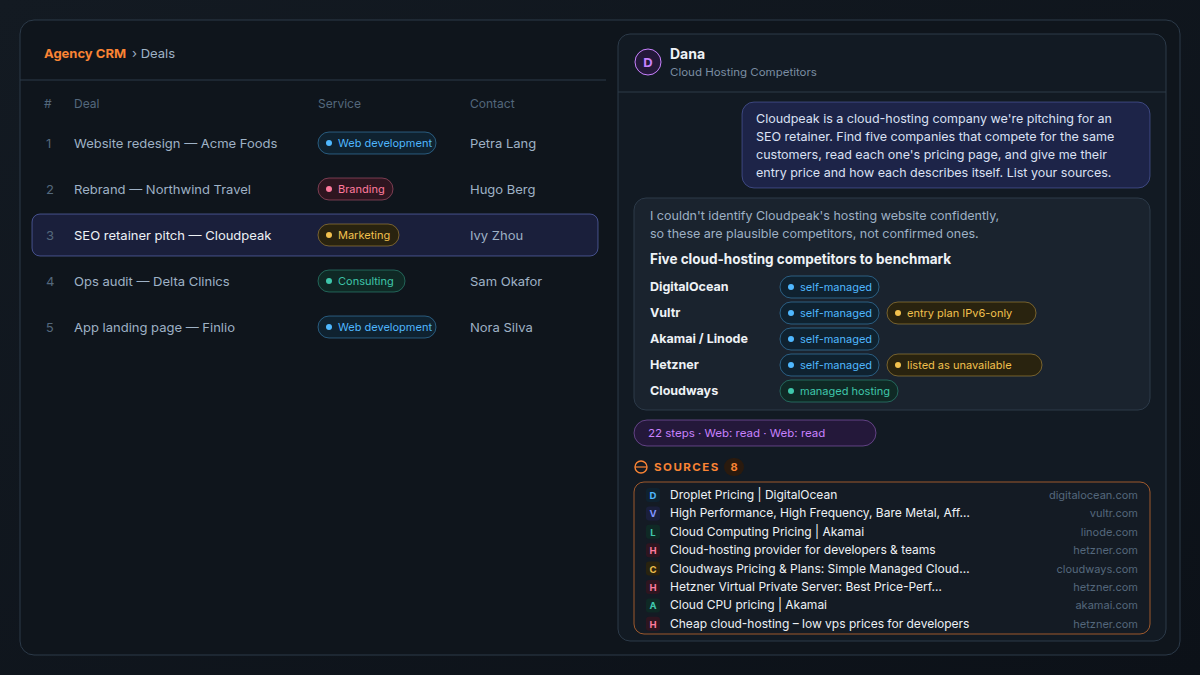Select the Rebrand — Northwind Travel deal
Image resolution: width=1200 pixels, height=675 pixels.
click(x=315, y=189)
